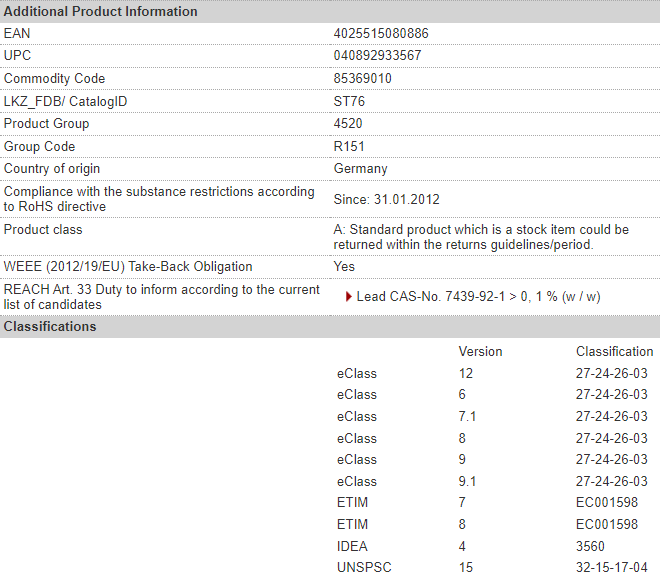Select Commodity Code value 85369010

(363, 78)
